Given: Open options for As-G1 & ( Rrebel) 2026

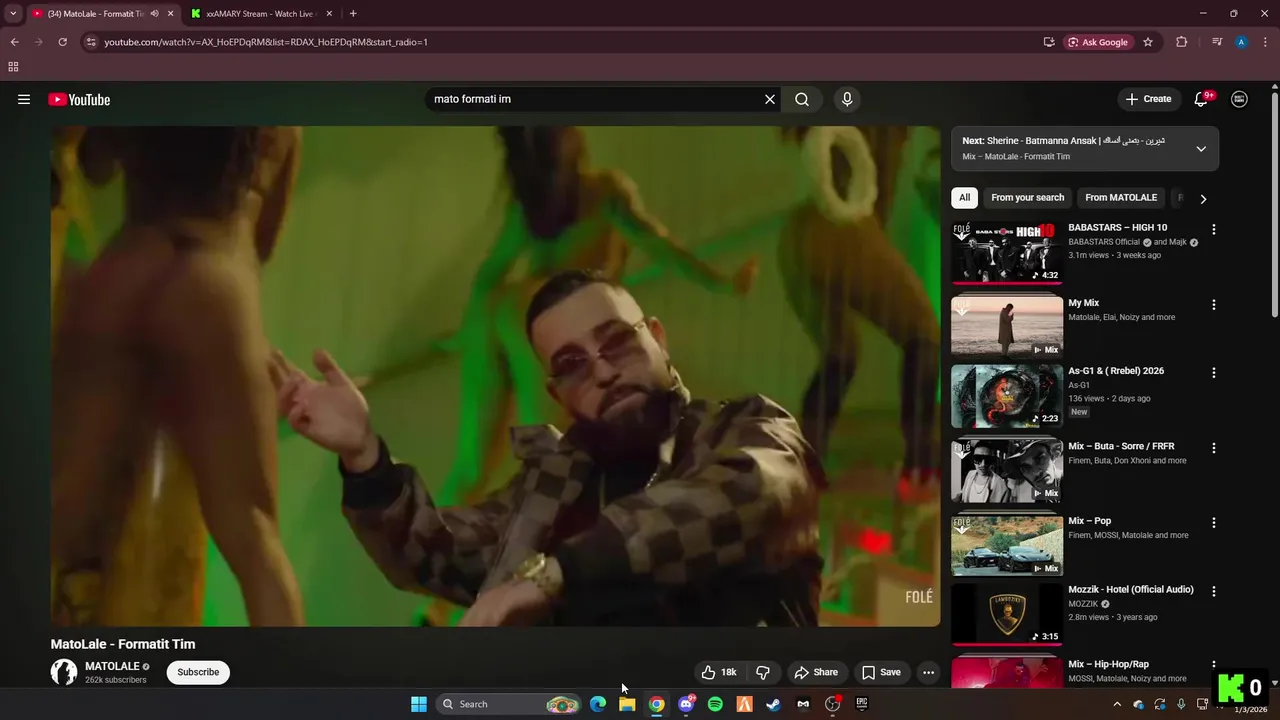Looking at the screenshot, I should tap(1214, 372).
